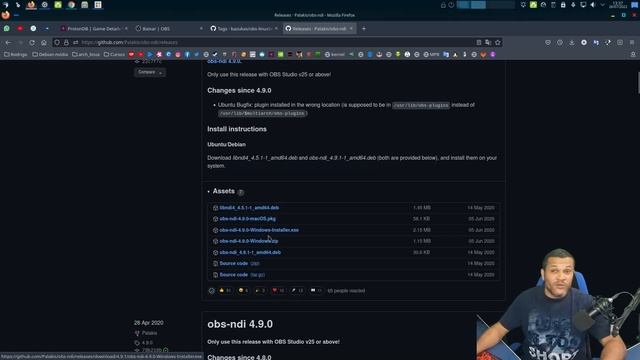Open the system volume control

[593, 5]
